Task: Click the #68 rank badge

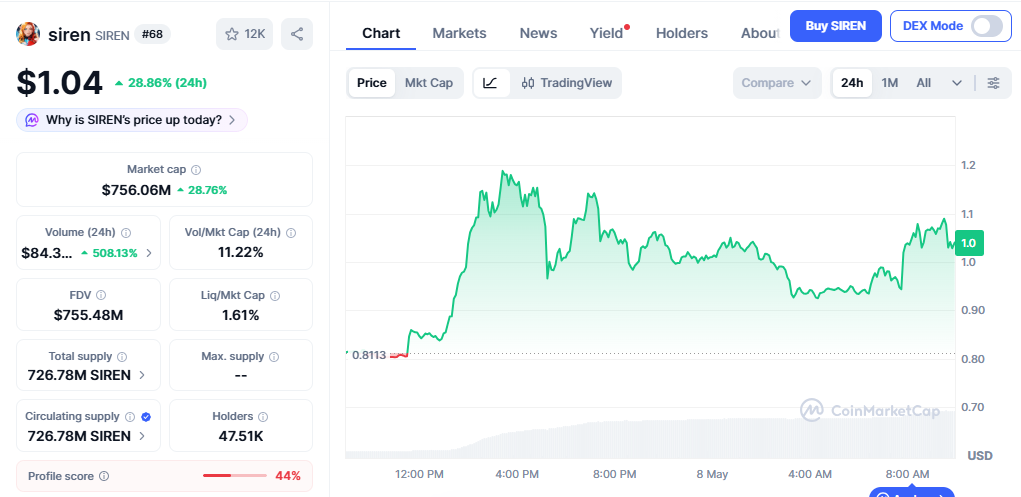Action: [152, 34]
